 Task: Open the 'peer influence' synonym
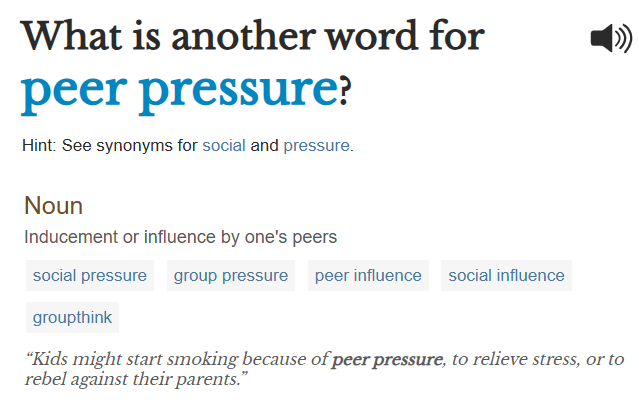tap(368, 275)
